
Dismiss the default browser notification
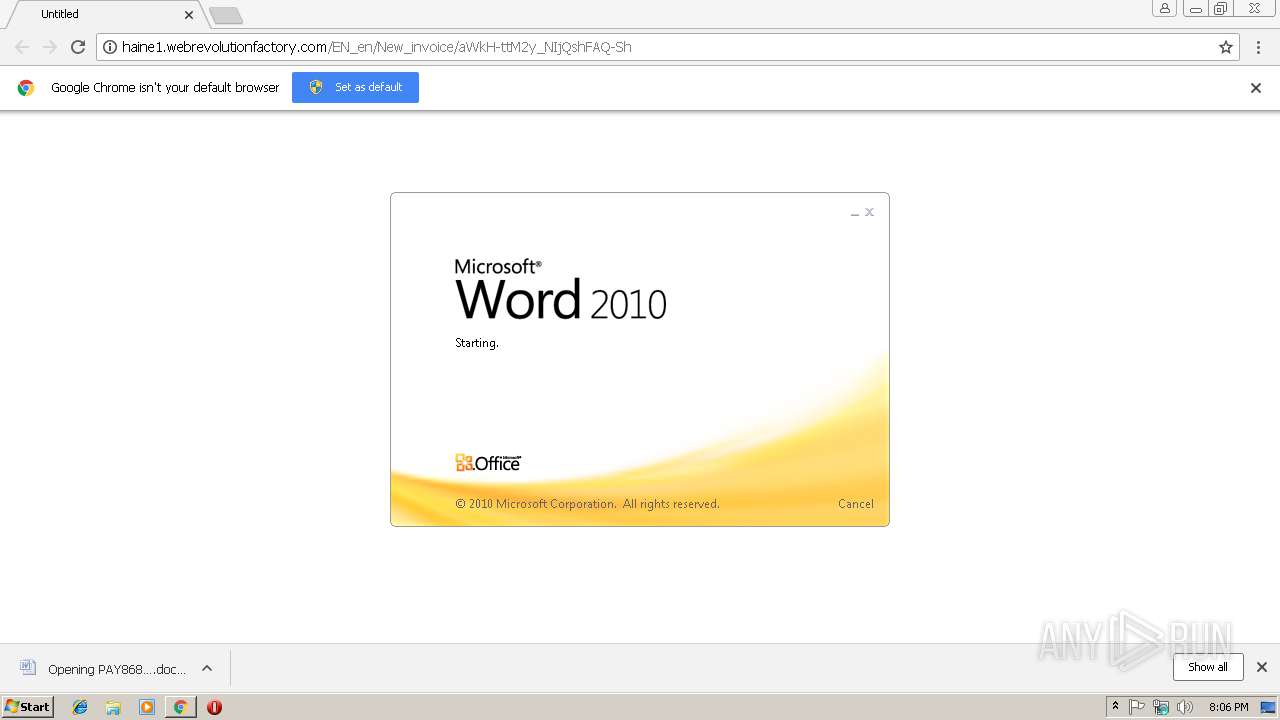pos(1256,88)
